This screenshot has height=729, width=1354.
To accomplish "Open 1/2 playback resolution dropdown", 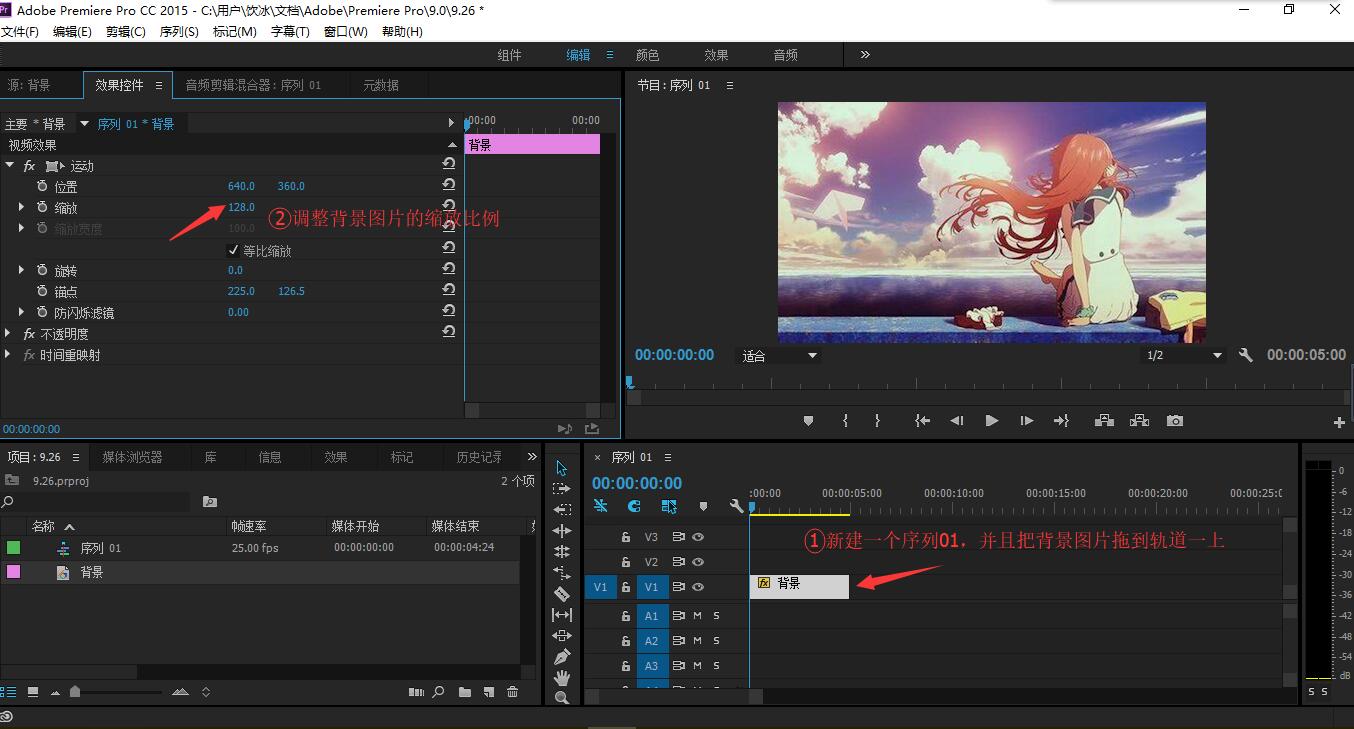I will [x=1184, y=355].
